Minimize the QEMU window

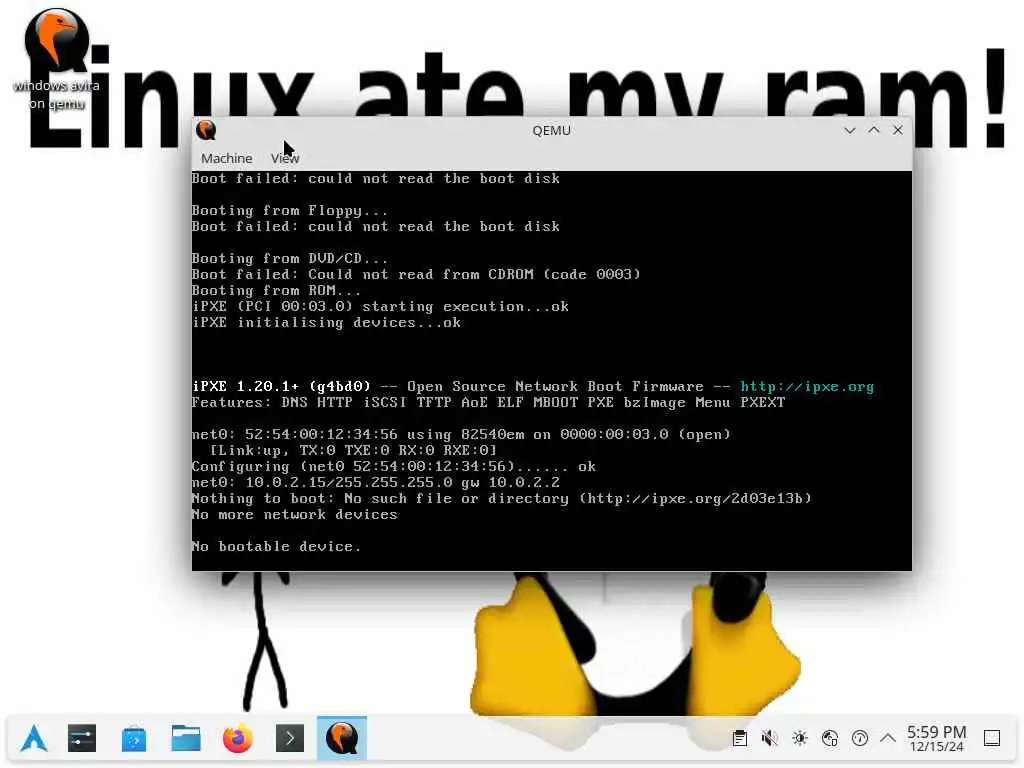coord(850,130)
